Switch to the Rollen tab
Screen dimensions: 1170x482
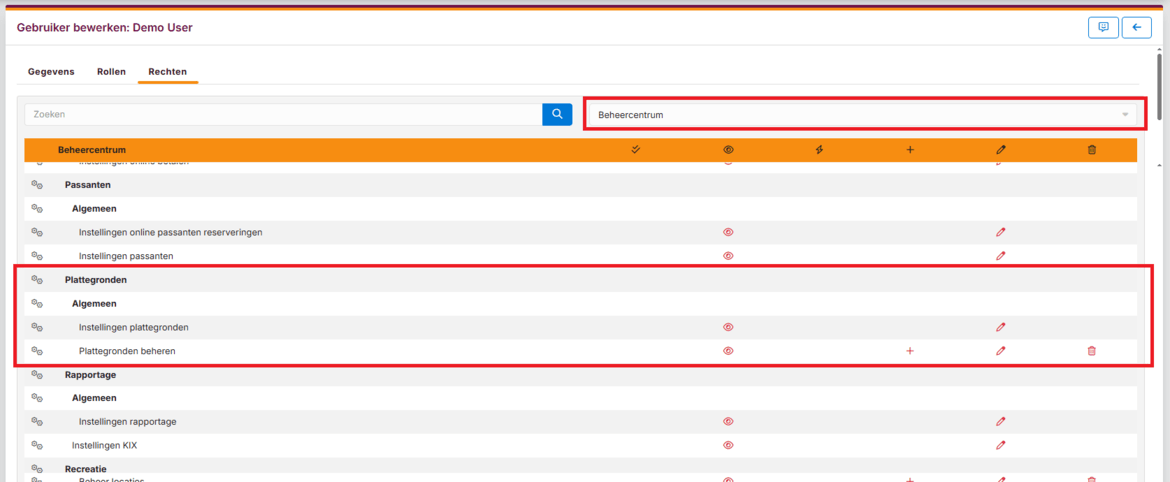pos(111,72)
